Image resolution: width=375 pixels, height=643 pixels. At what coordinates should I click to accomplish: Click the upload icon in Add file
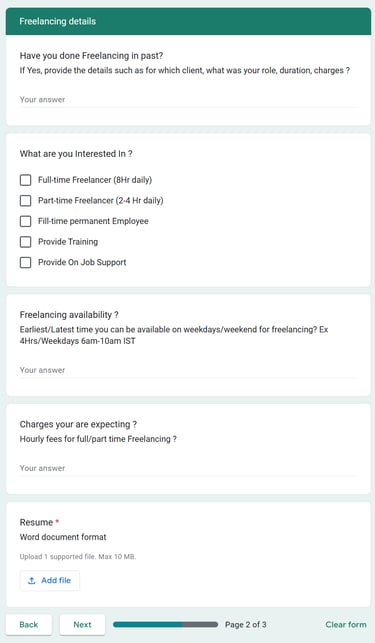click(32, 581)
